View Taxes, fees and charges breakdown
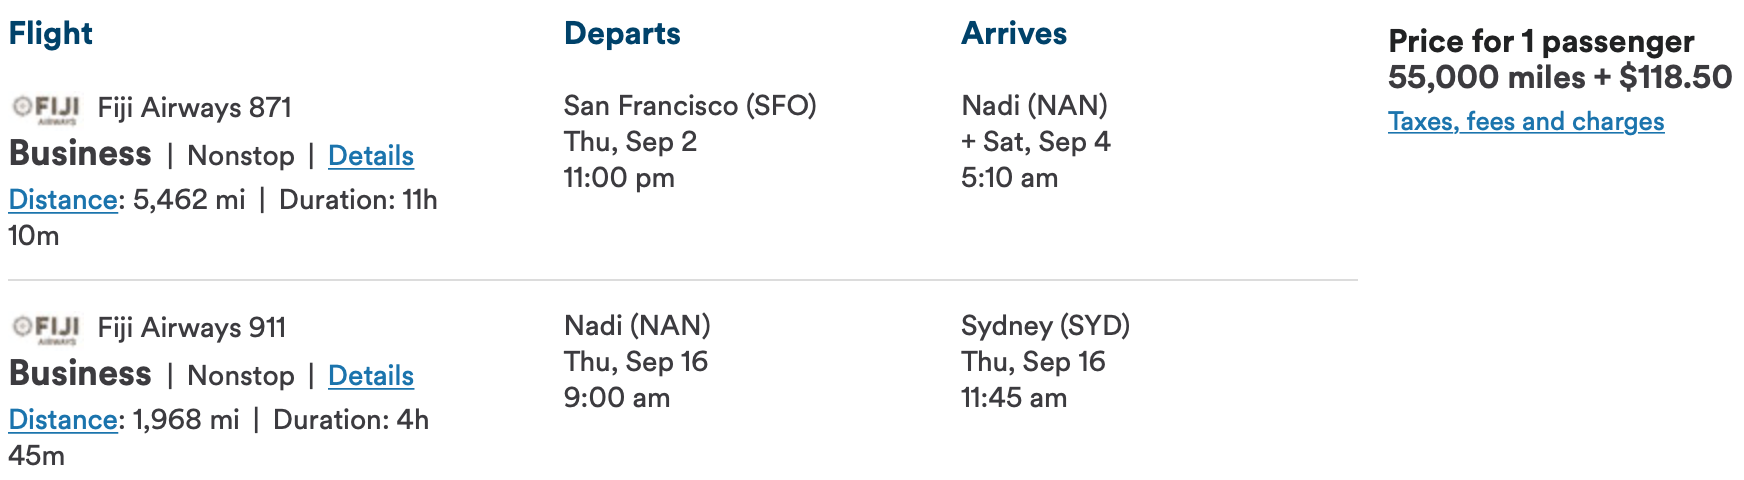Screen dimensions: 1744x480 click(1526, 122)
